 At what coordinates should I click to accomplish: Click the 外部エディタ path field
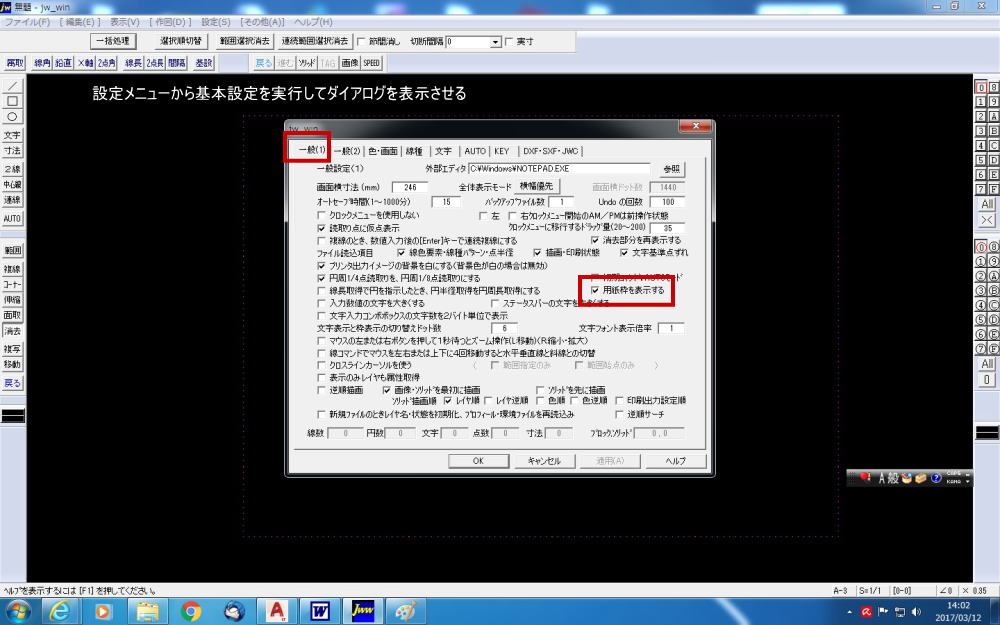(559, 169)
